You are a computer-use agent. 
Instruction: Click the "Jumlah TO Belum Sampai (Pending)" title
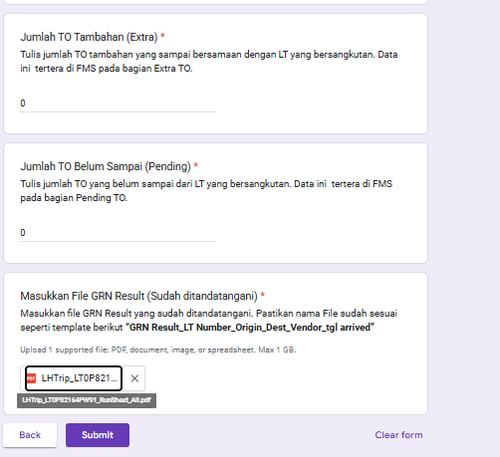pos(105,166)
